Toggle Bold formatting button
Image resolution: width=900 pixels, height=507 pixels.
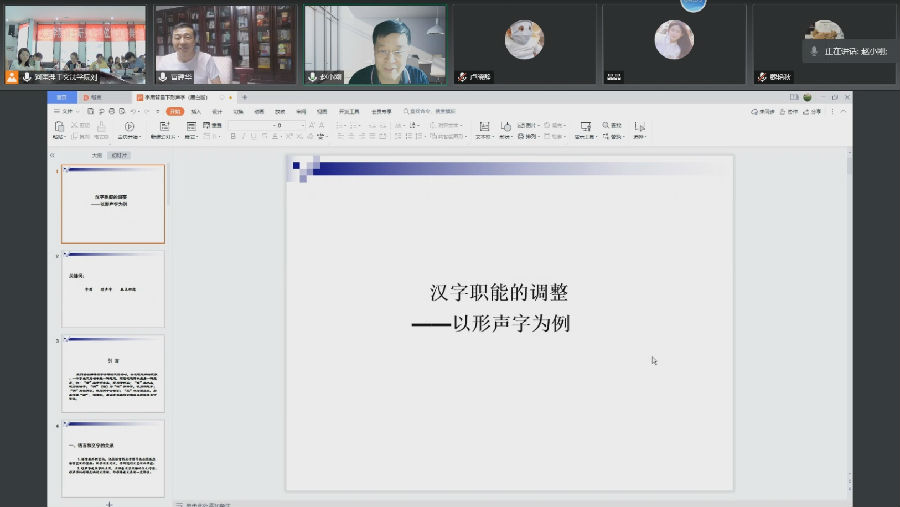[231, 137]
